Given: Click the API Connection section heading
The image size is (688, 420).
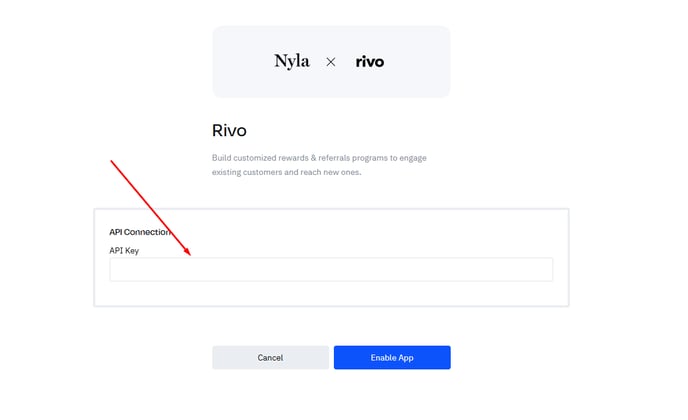Looking at the screenshot, I should tap(140, 232).
